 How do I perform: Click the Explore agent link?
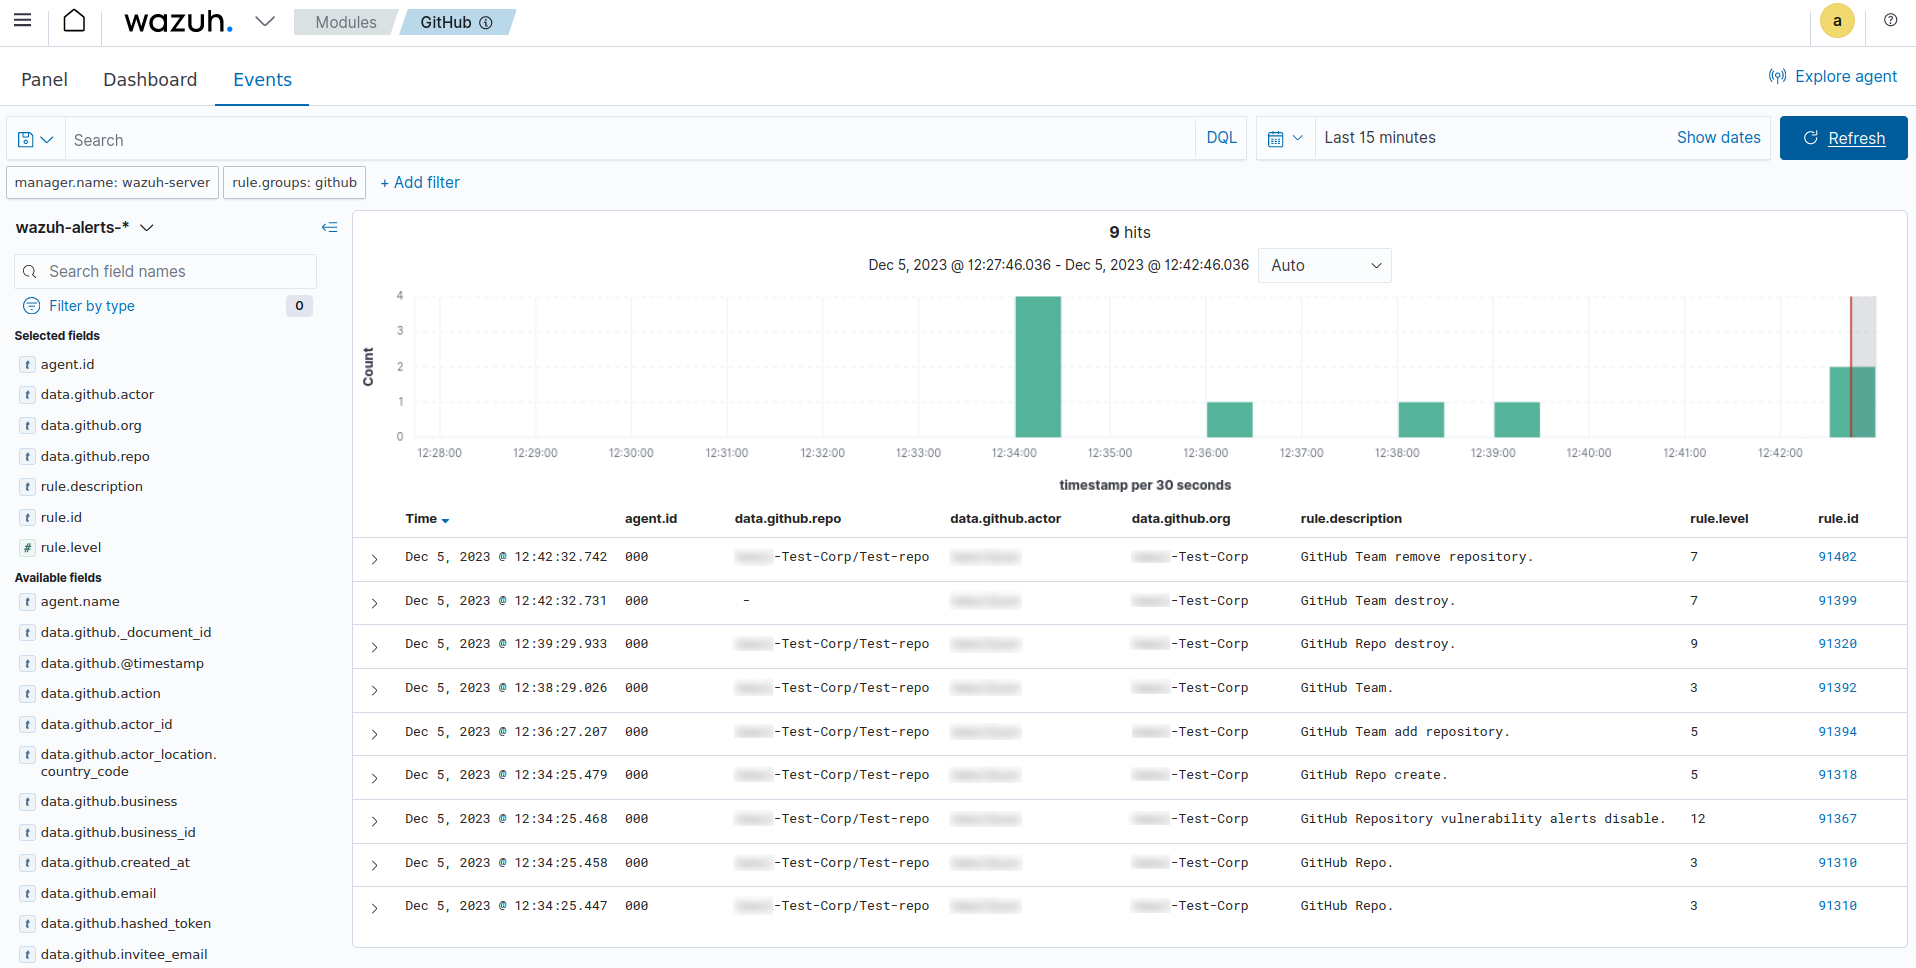coord(1833,76)
